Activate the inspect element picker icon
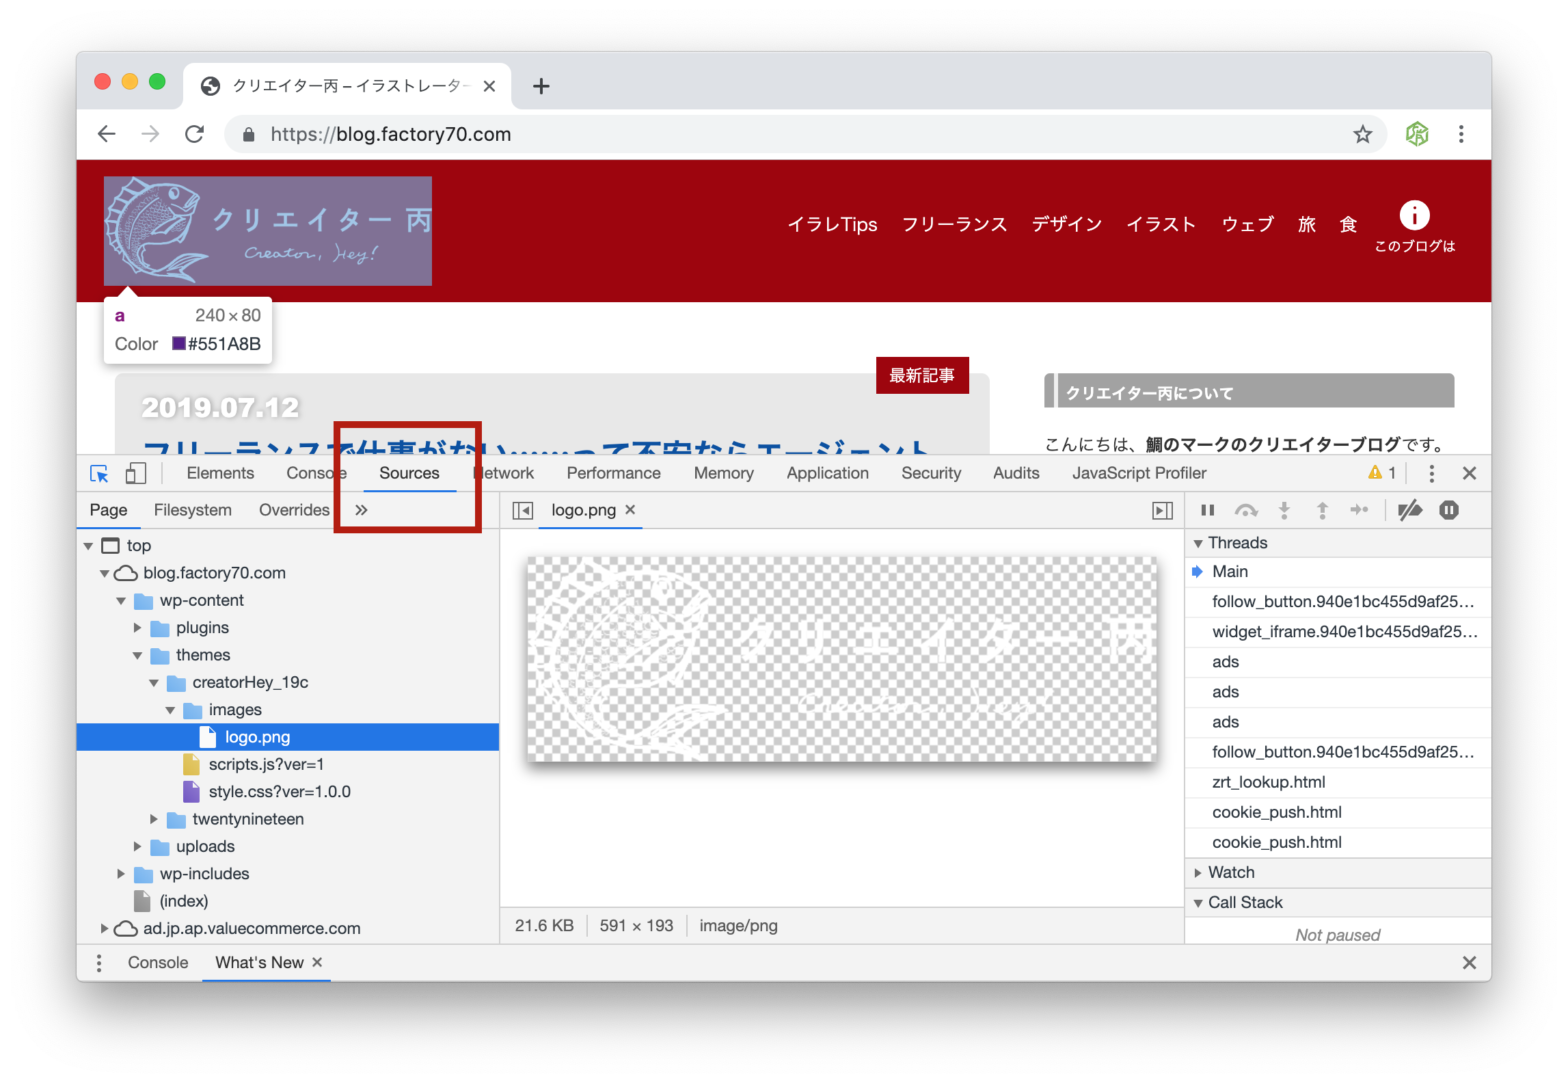1568x1083 pixels. 99,474
